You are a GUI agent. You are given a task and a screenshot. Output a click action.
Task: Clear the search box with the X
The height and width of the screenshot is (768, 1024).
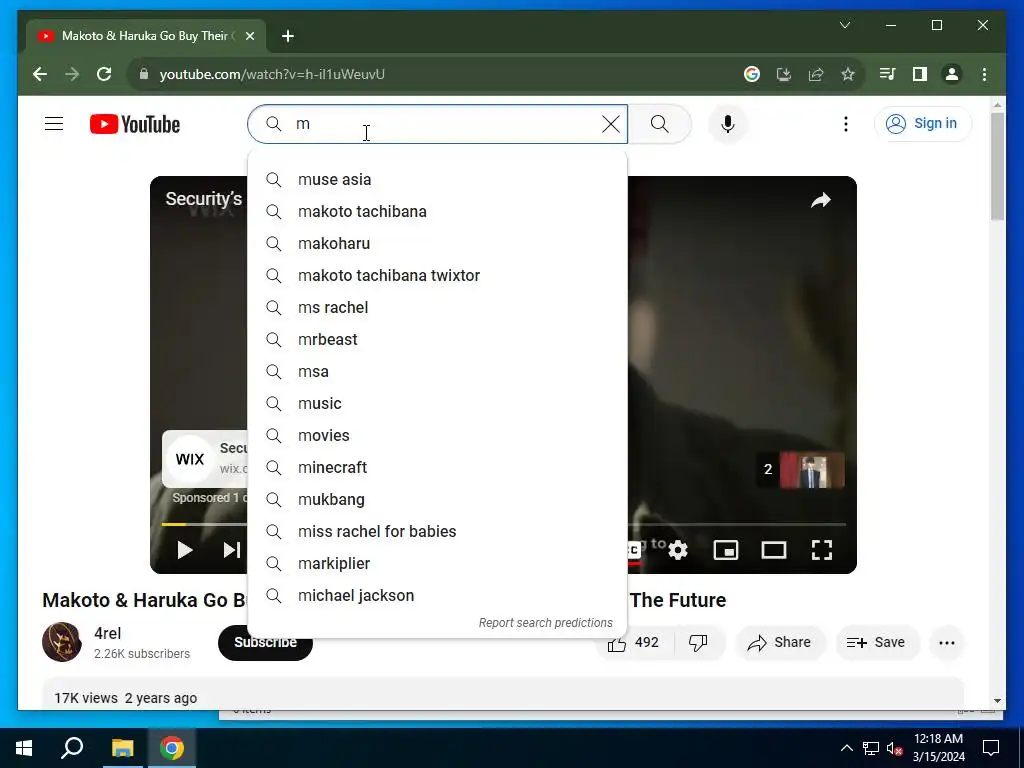611,123
